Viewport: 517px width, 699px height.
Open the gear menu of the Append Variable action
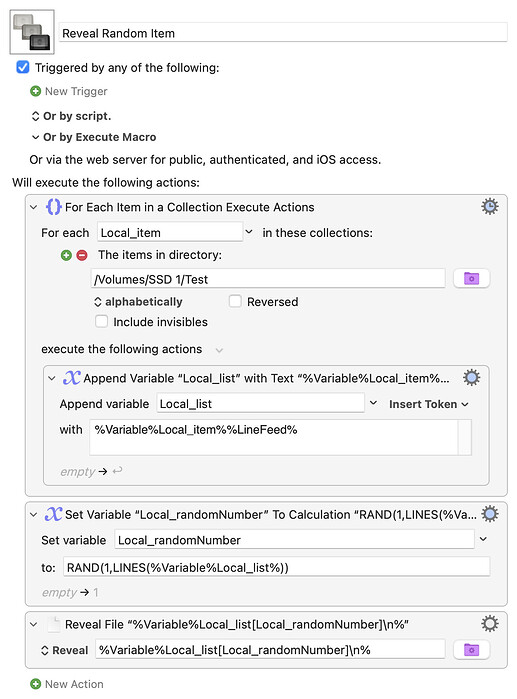[472, 378]
